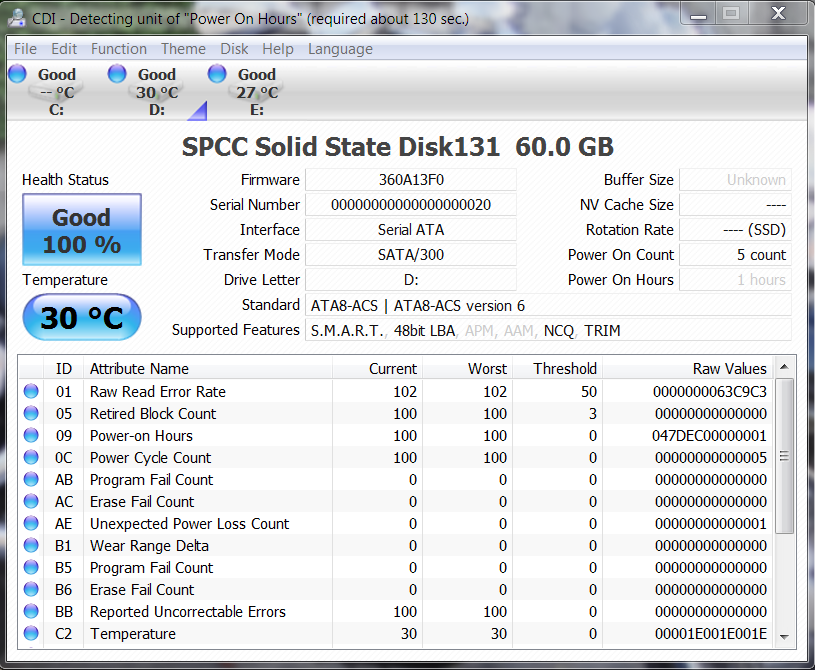Viewport: 815px width, 670px height.
Task: Open the Theme menu
Action: pyautogui.click(x=183, y=49)
